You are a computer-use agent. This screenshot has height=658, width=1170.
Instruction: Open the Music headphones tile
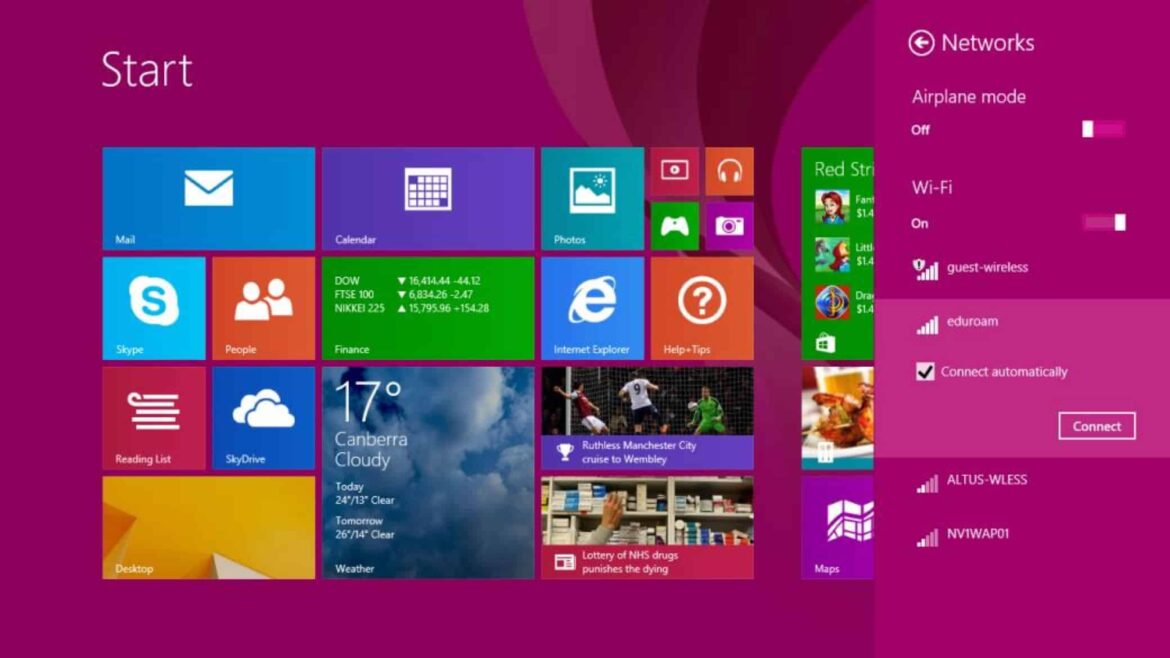[729, 172]
